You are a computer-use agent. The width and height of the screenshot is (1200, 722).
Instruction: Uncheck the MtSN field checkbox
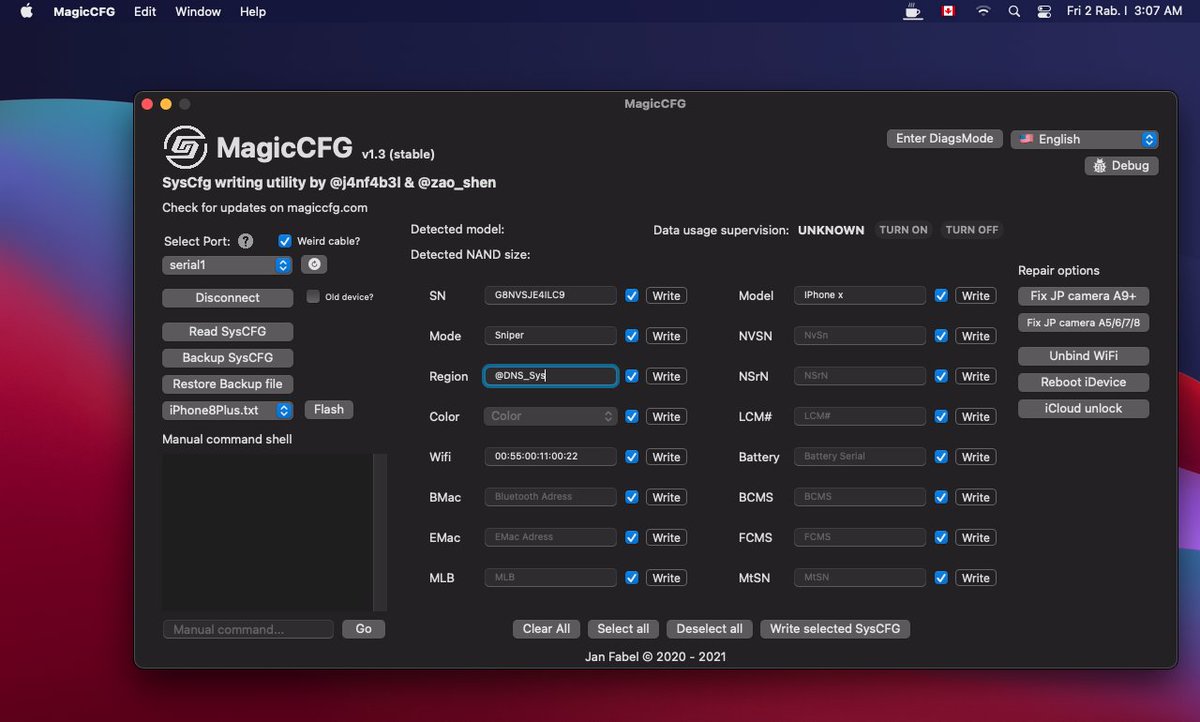941,577
